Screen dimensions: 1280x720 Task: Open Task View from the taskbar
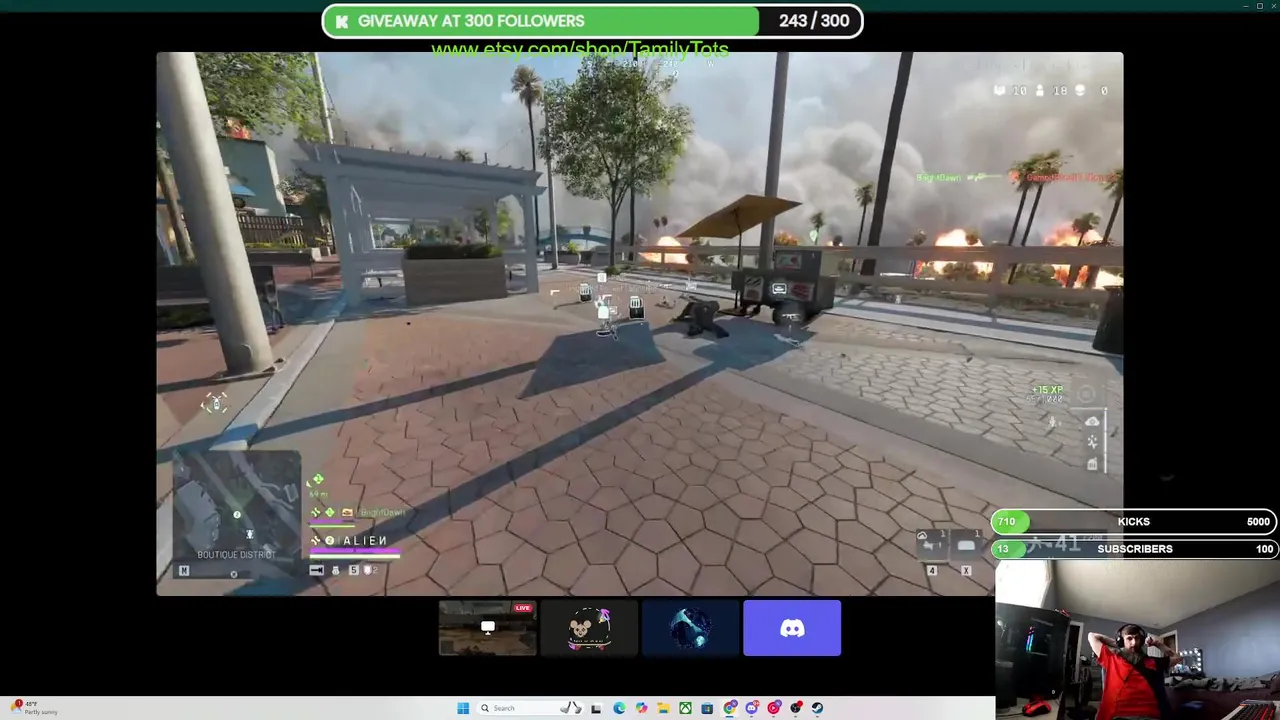click(596, 708)
